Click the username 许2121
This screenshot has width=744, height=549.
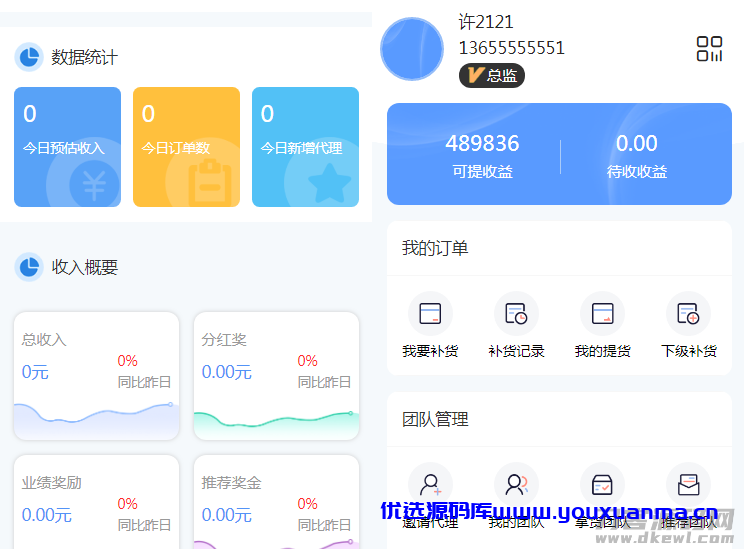tap(486, 22)
